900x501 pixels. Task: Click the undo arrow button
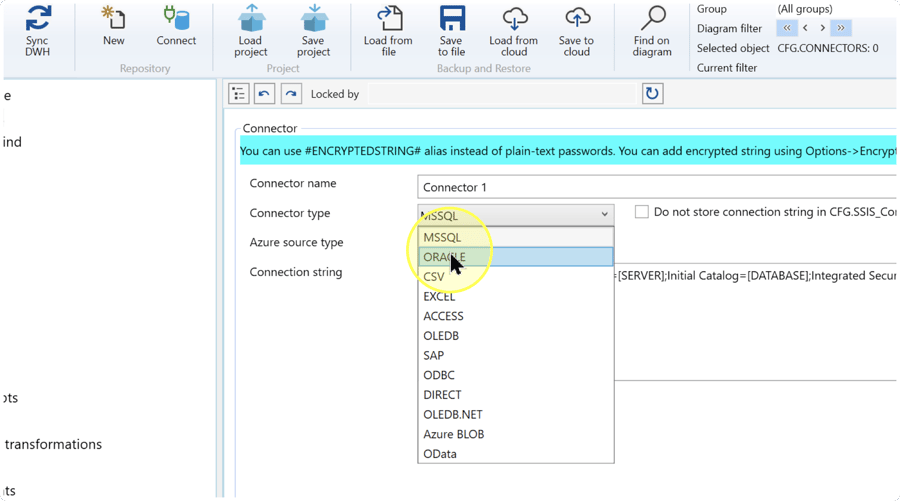click(264, 94)
